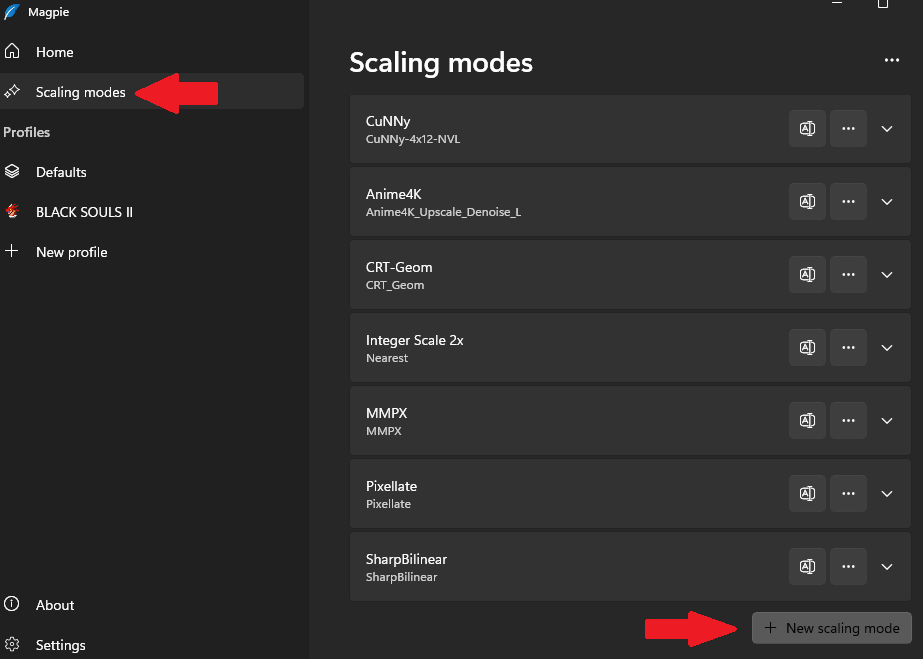Click the rename icon for SharpBilinear
The image size is (923, 659).
pyautogui.click(x=807, y=567)
